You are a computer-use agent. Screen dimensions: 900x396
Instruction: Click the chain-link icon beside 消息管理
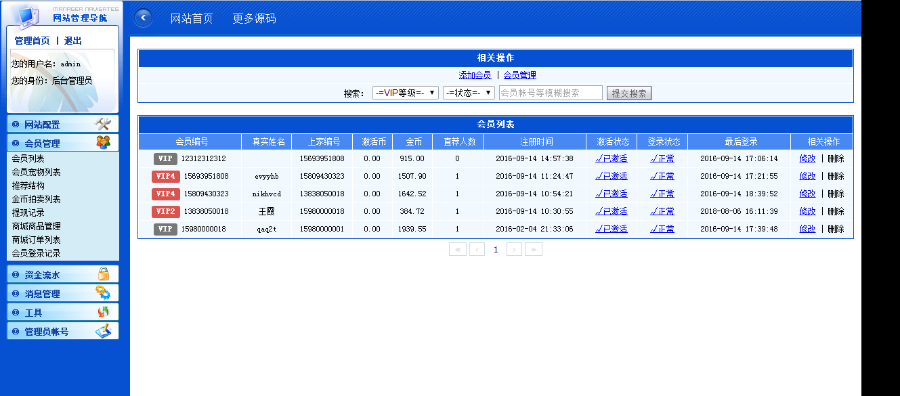(103, 293)
